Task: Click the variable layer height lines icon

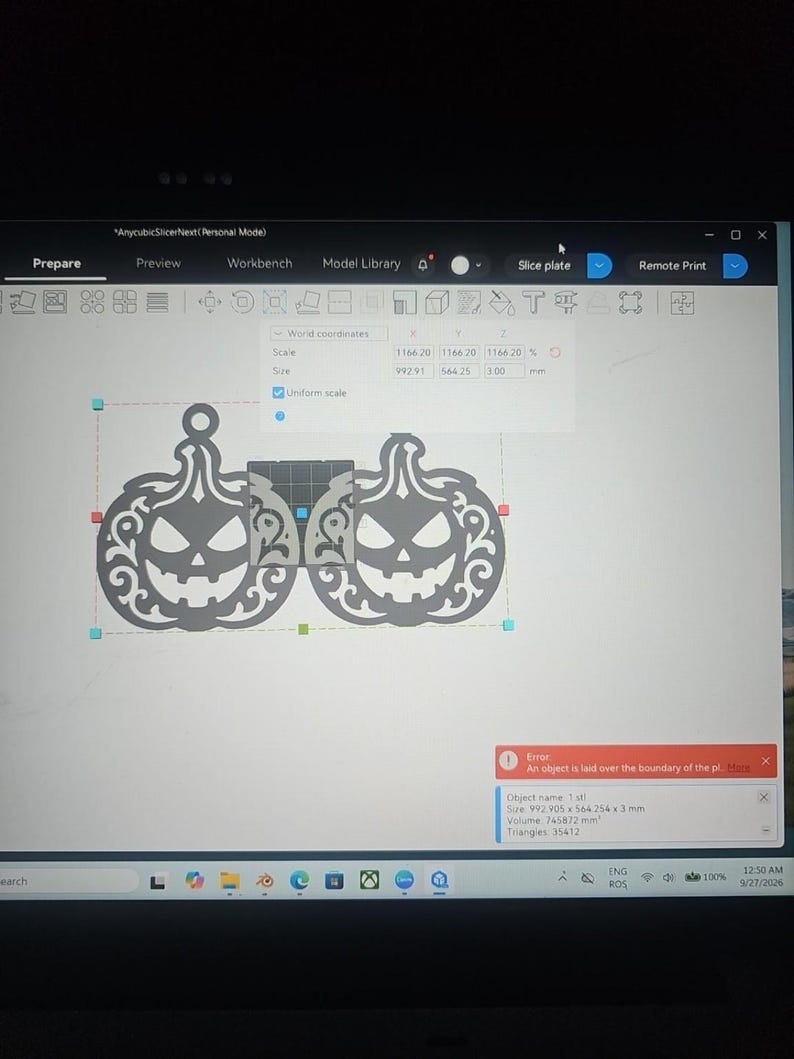Action: pos(157,302)
